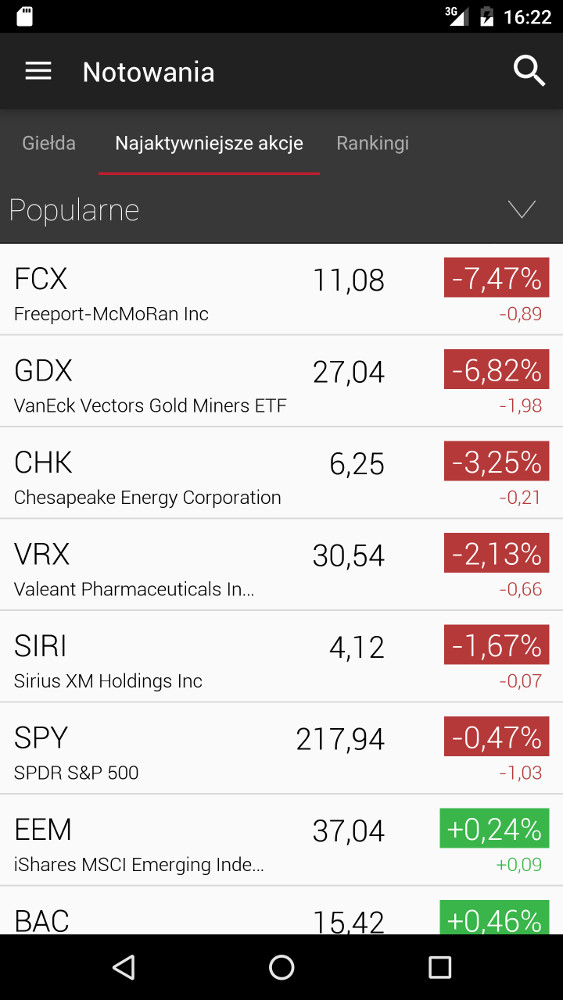Open the BAC stock row
The image size is (563, 1000).
281,911
